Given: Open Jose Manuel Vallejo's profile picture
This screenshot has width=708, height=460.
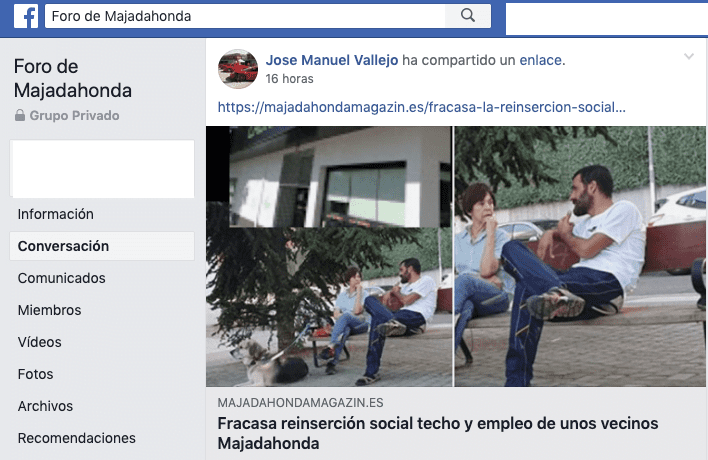Looking at the screenshot, I should point(238,69).
